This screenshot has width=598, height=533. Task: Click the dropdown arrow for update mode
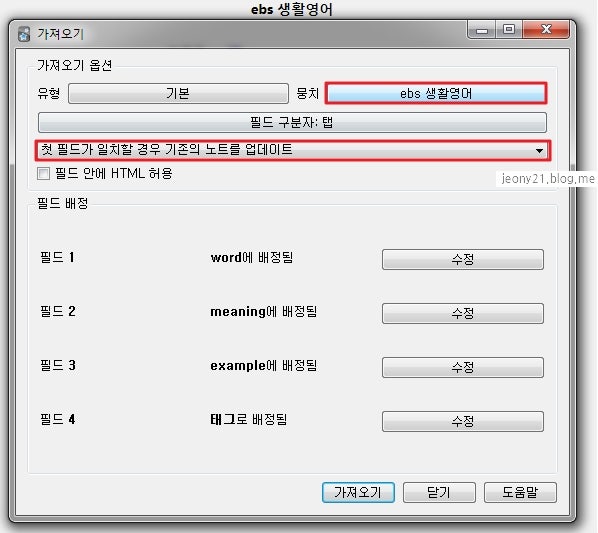coord(539,151)
